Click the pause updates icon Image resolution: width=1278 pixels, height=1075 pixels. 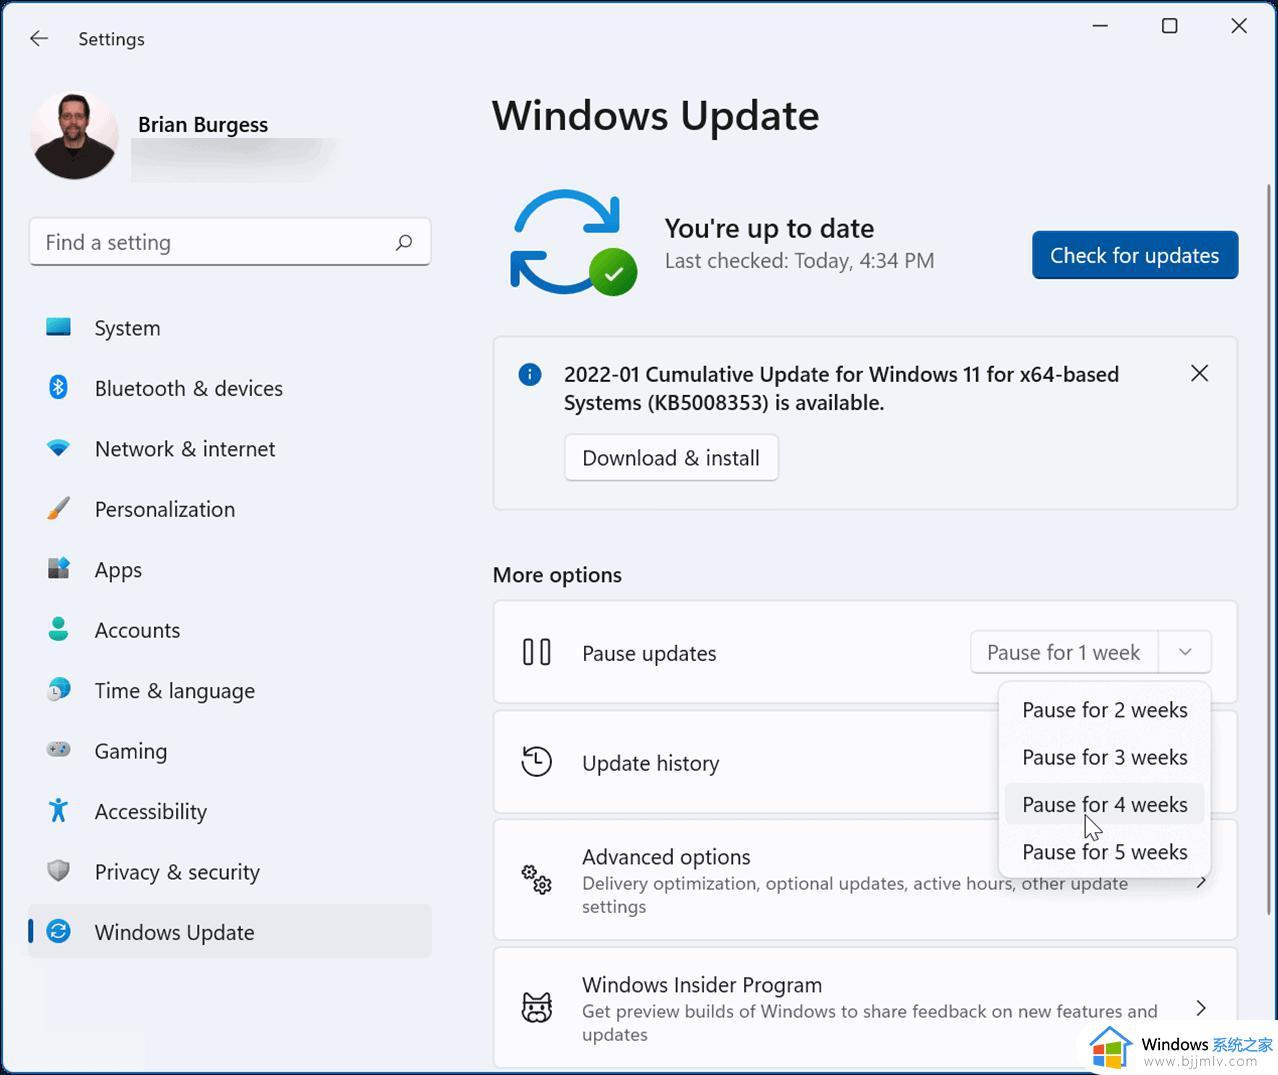pyautogui.click(x=537, y=652)
